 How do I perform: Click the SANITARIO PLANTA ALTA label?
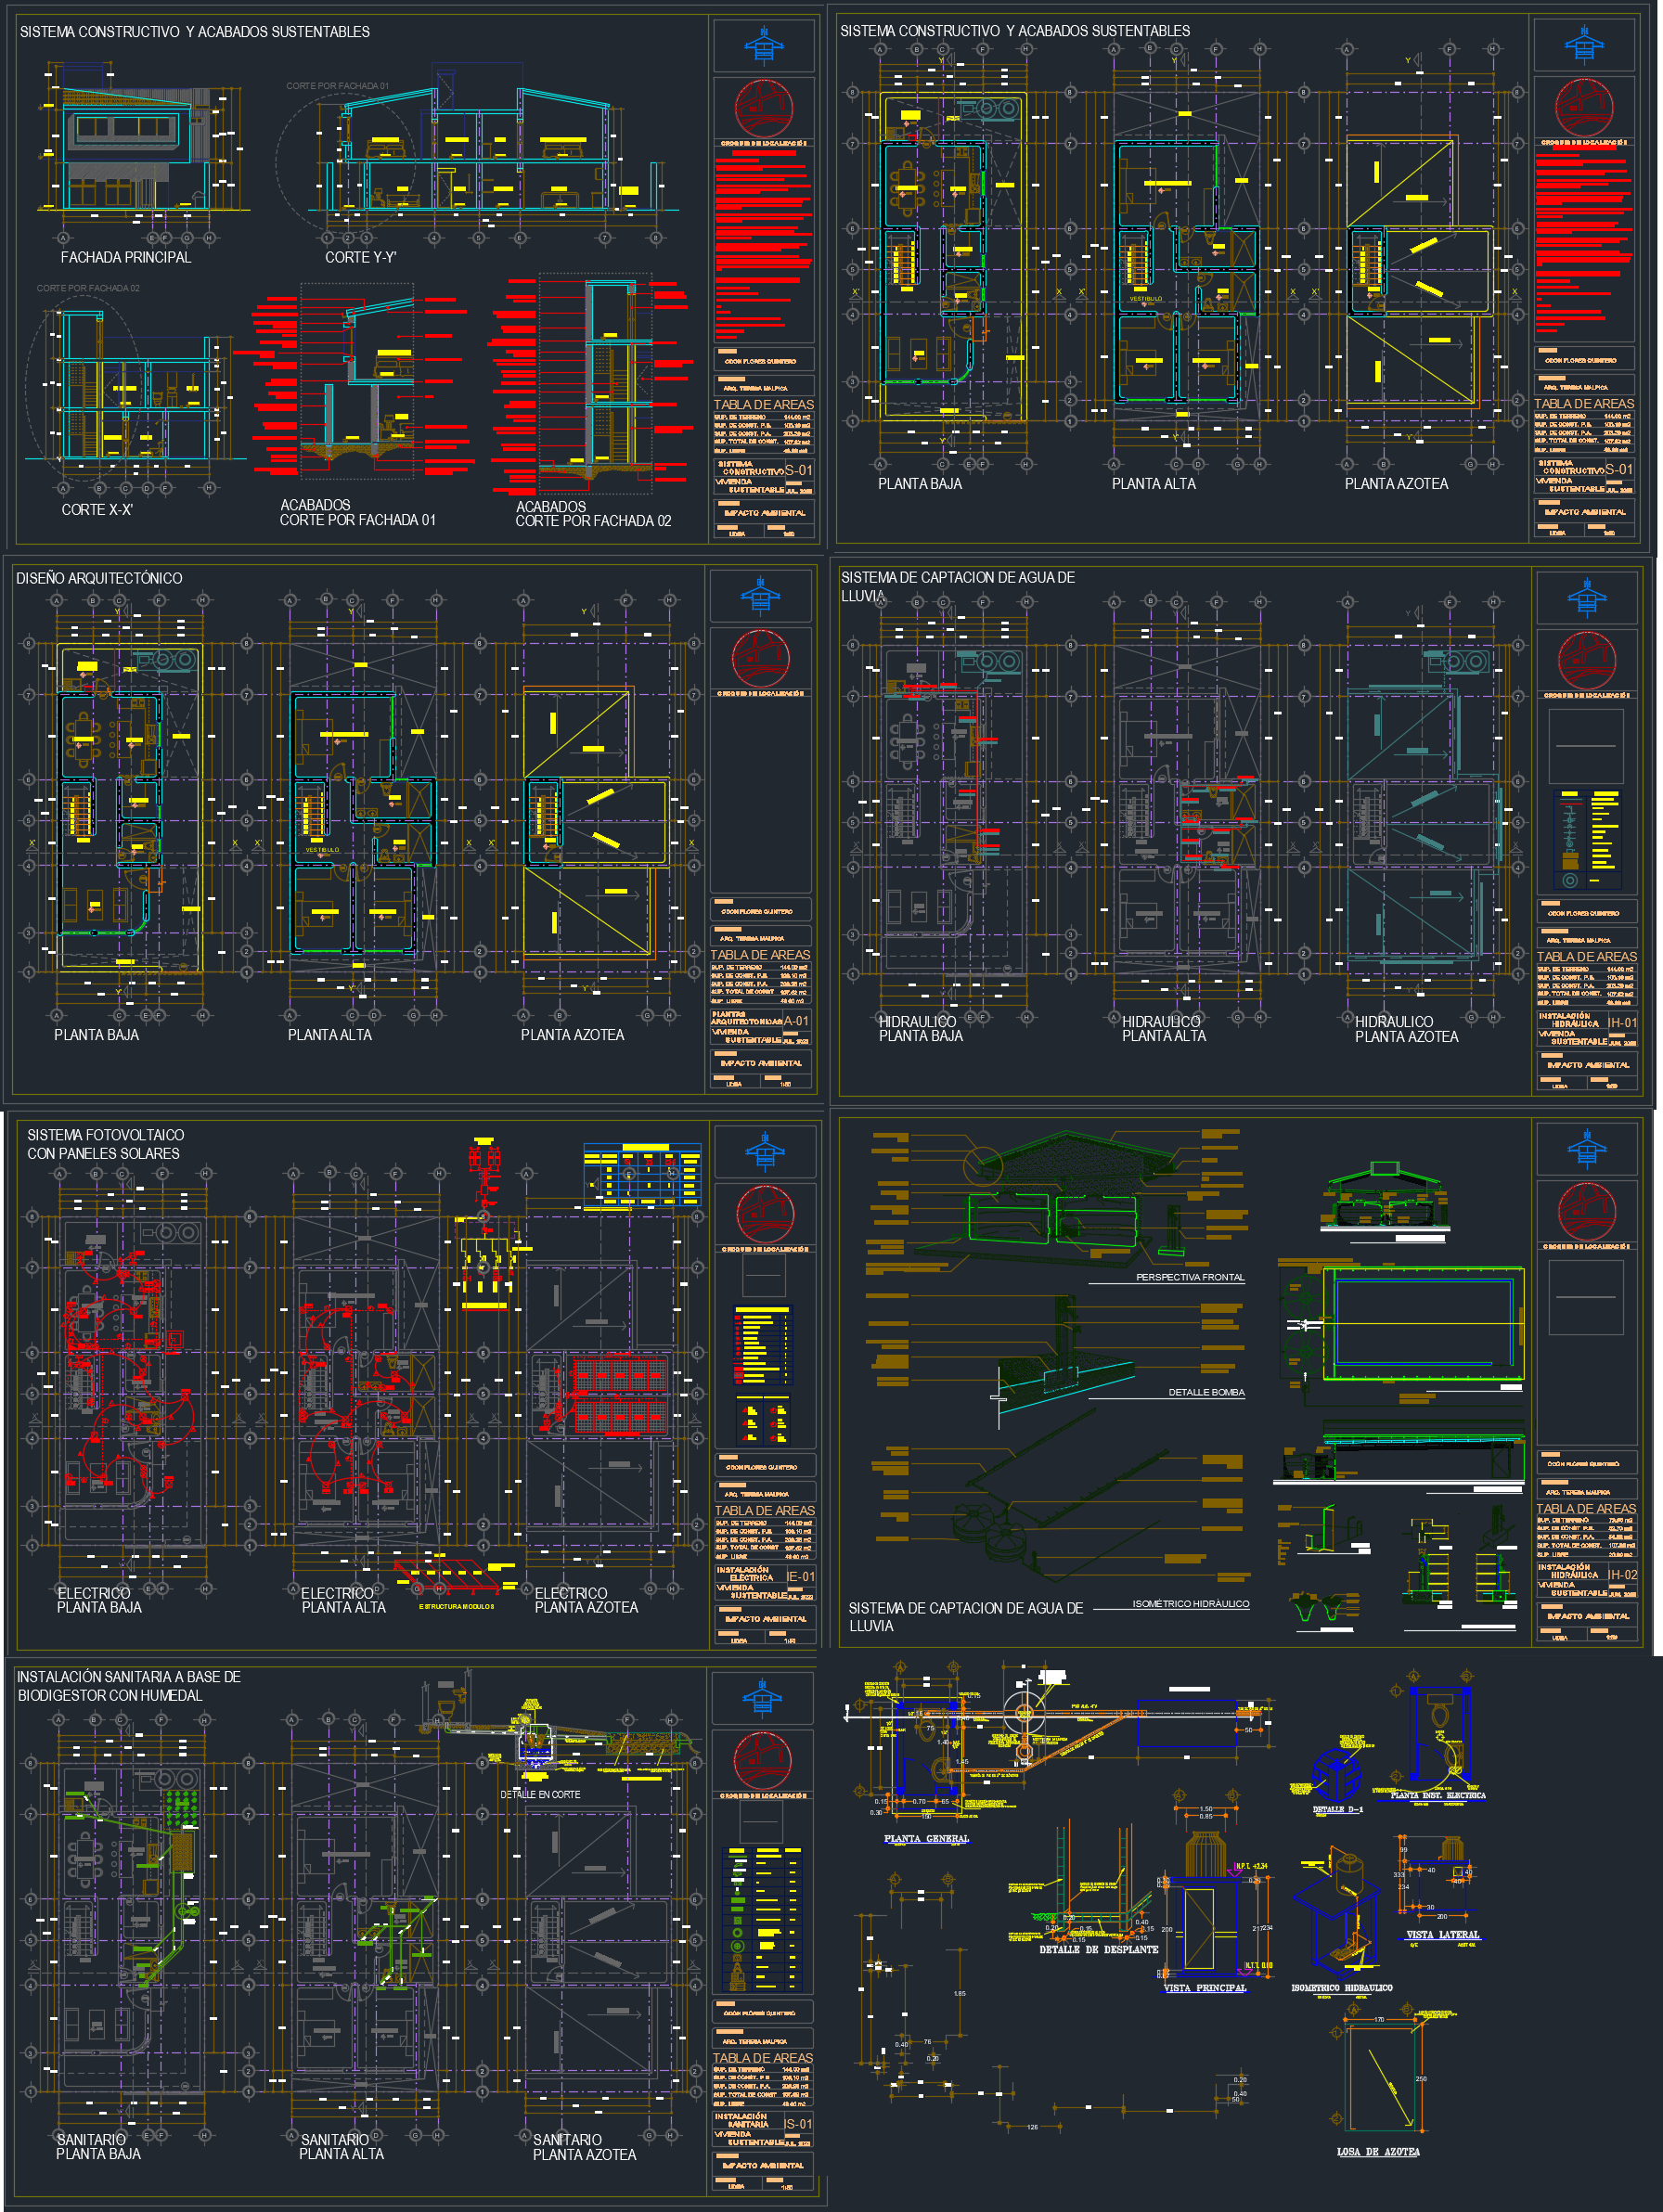341,2146
